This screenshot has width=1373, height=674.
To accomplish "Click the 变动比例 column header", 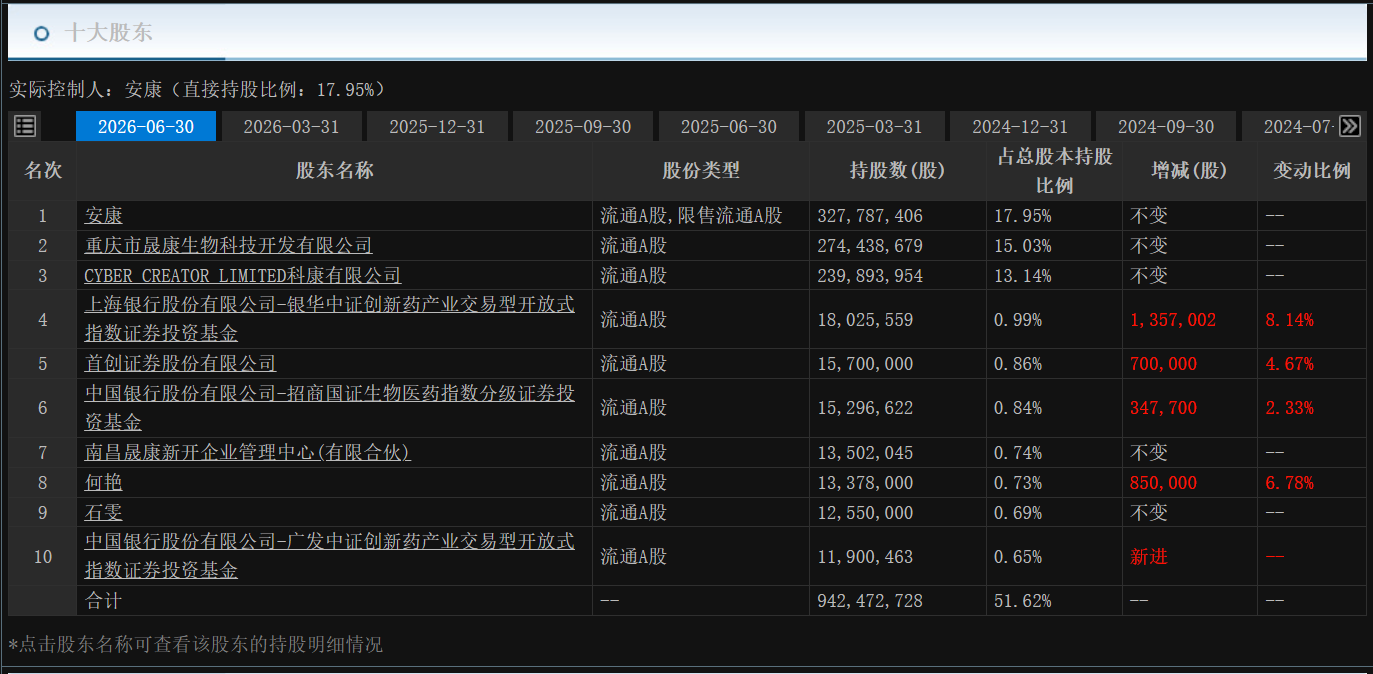I will click(x=1312, y=171).
